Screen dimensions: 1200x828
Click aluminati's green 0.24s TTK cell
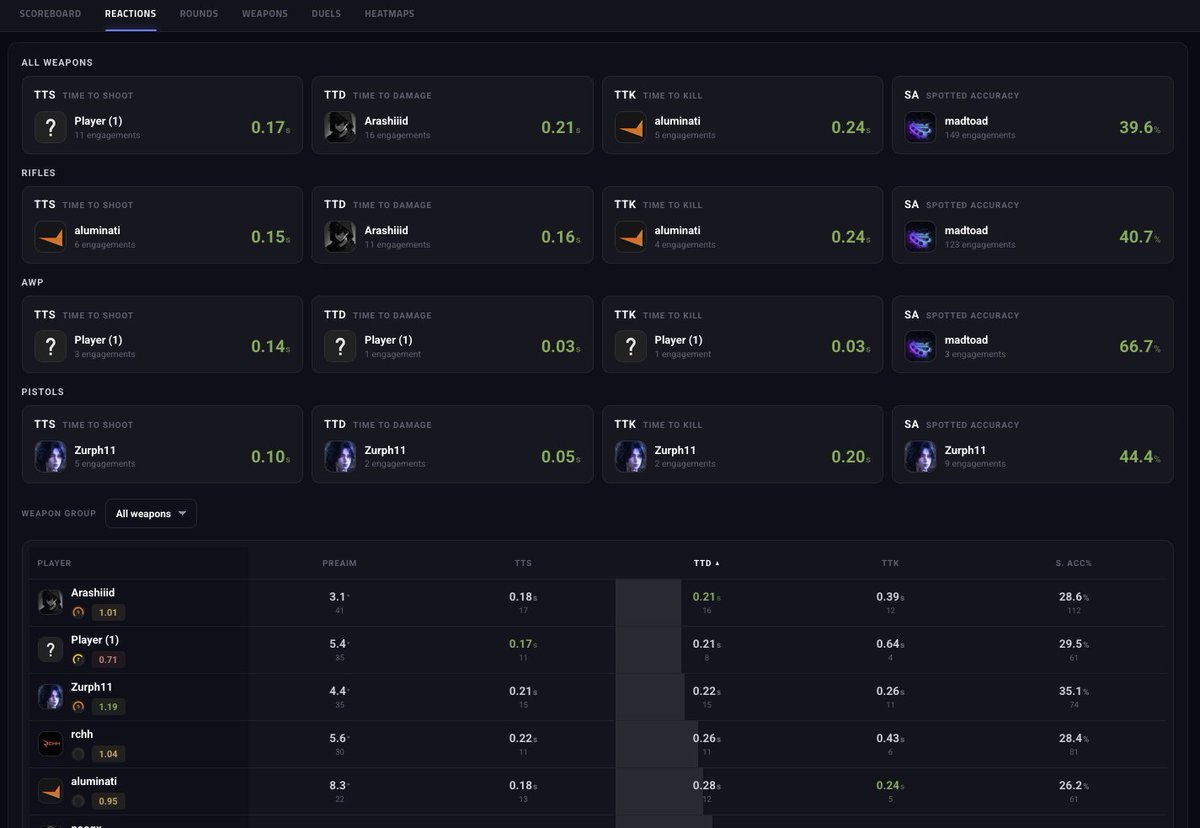(890, 786)
